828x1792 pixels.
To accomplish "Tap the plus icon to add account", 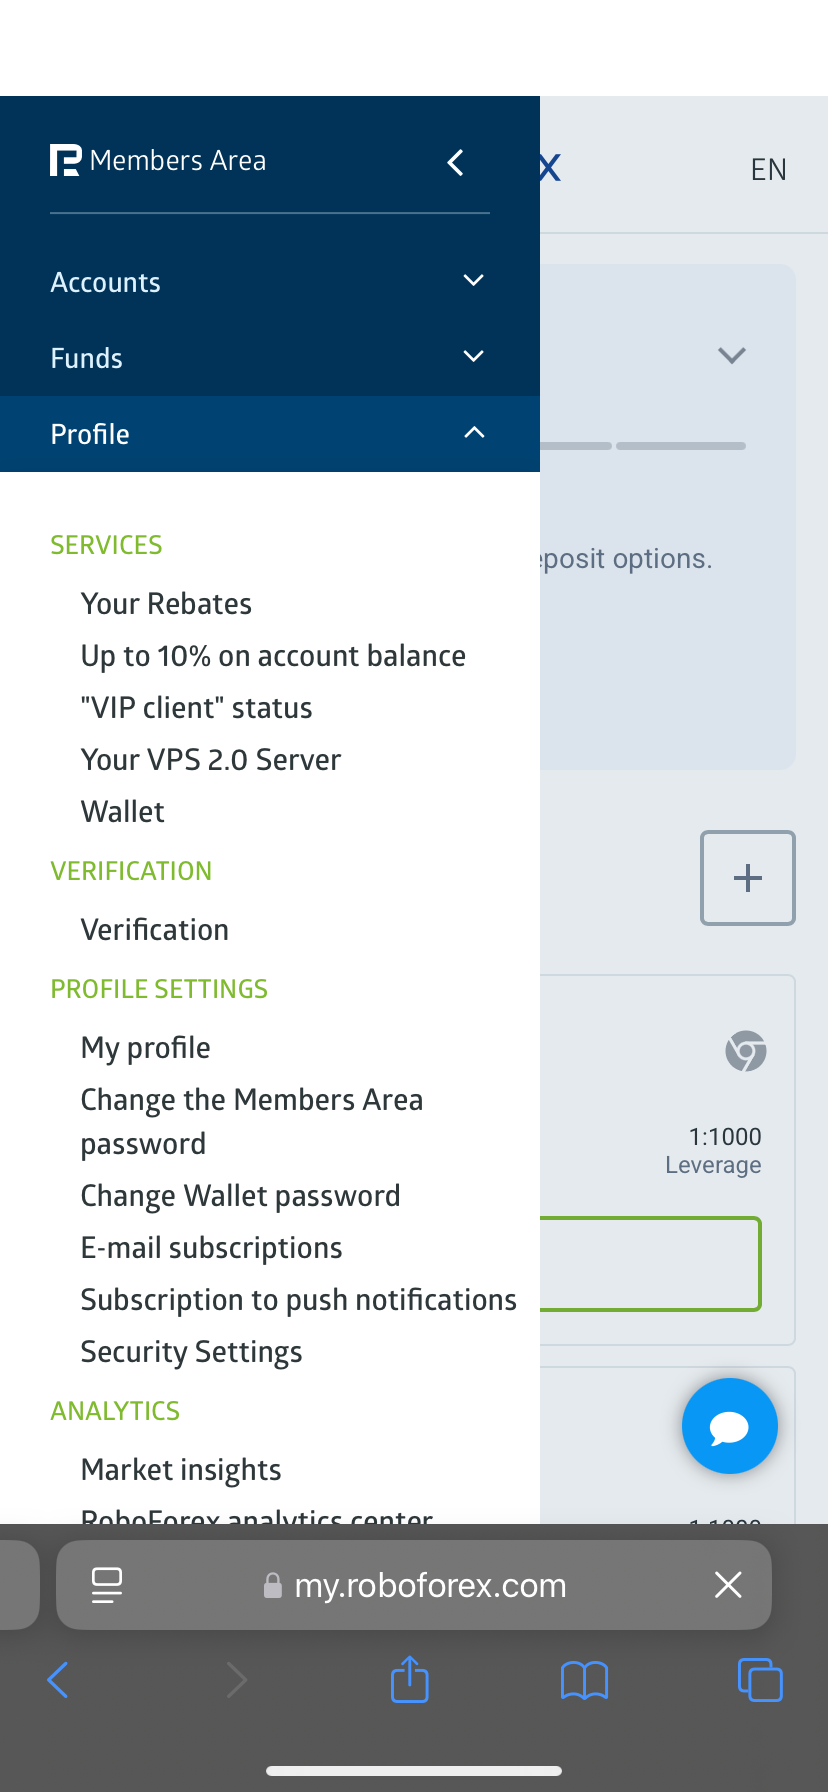I will (747, 878).
